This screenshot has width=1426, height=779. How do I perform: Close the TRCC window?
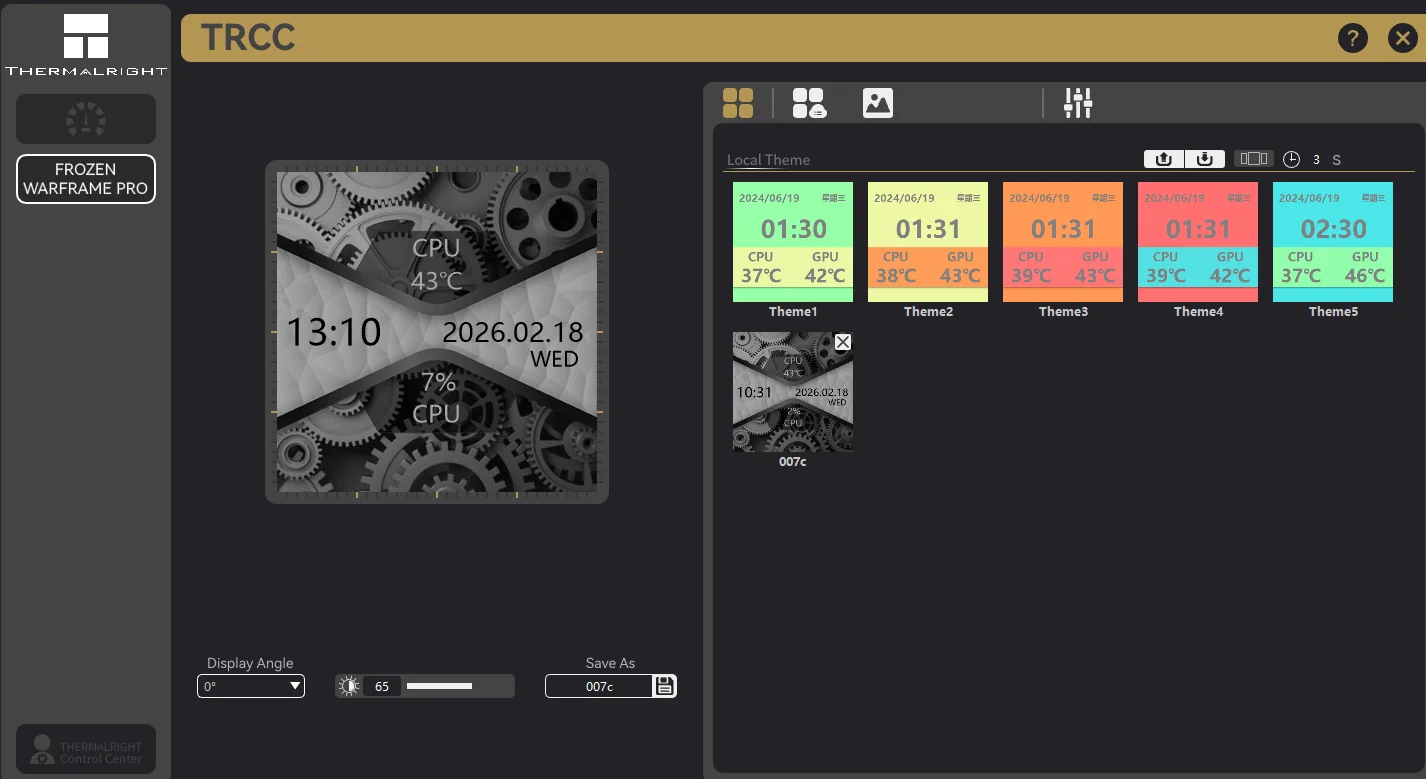coord(1402,38)
